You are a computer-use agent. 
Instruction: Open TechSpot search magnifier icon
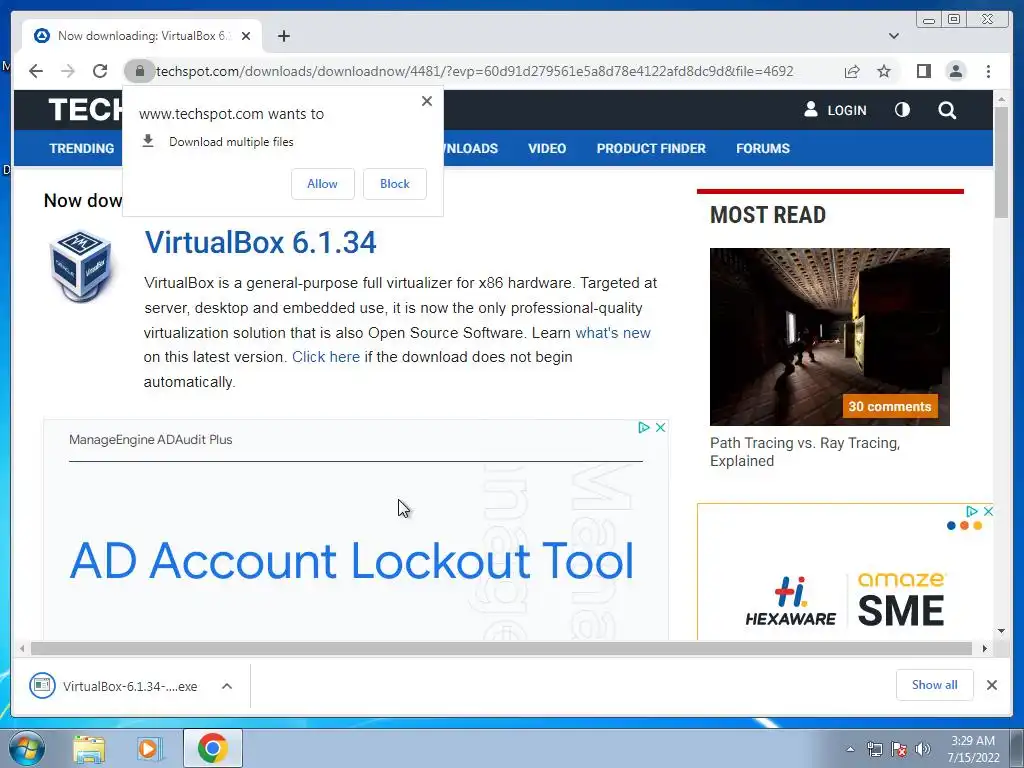(946, 110)
